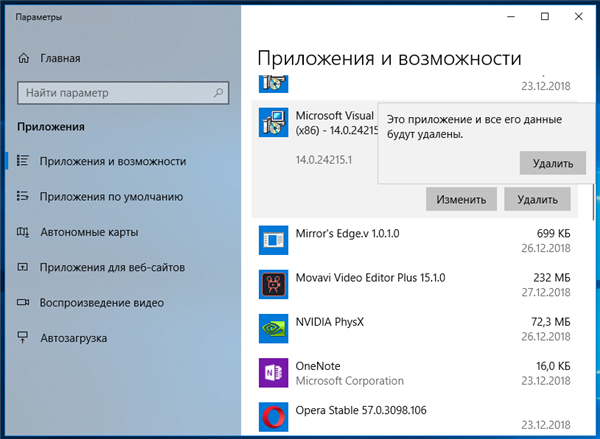The height and width of the screenshot is (439, 600).
Task: Click the NVIDIA PhysX green icon
Action: [273, 328]
